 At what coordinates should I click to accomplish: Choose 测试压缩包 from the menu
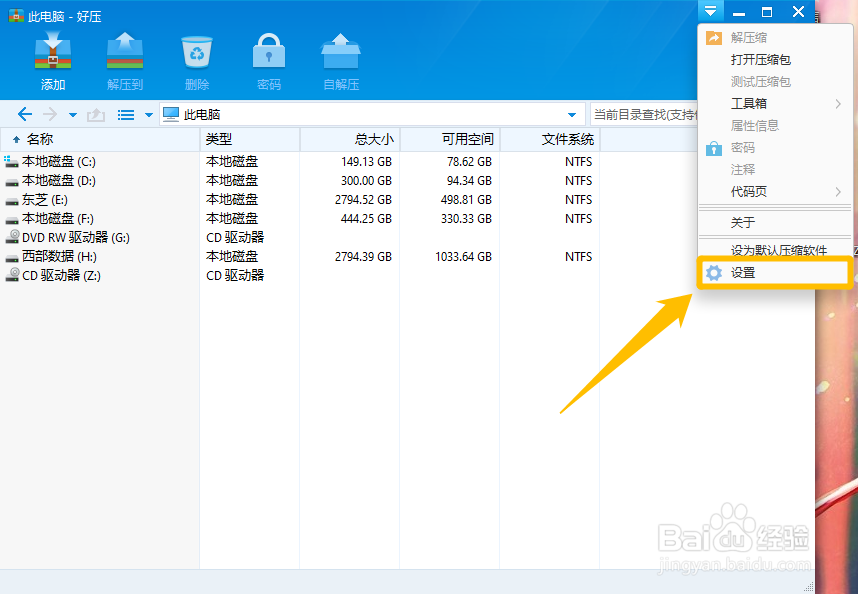click(775, 81)
